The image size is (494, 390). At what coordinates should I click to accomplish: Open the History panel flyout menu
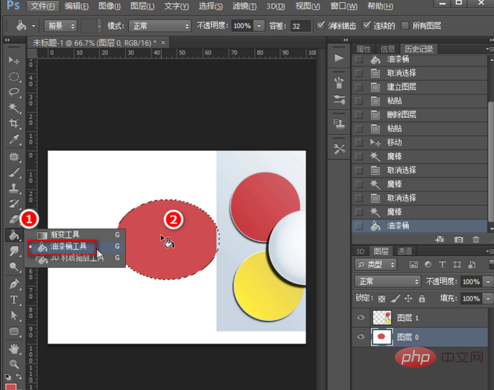pos(489,49)
